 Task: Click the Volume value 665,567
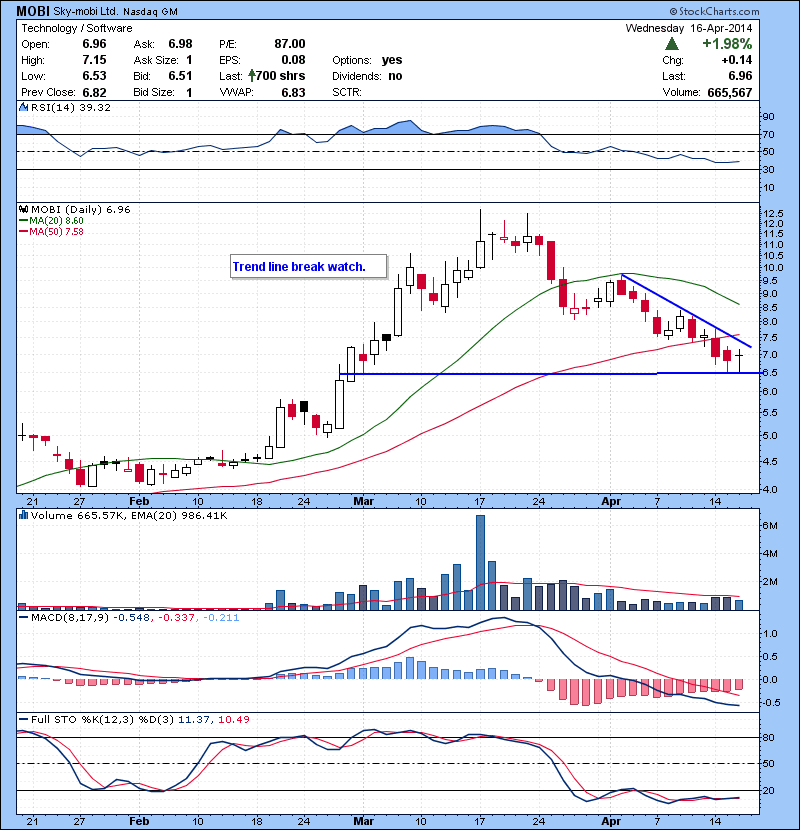coord(730,92)
